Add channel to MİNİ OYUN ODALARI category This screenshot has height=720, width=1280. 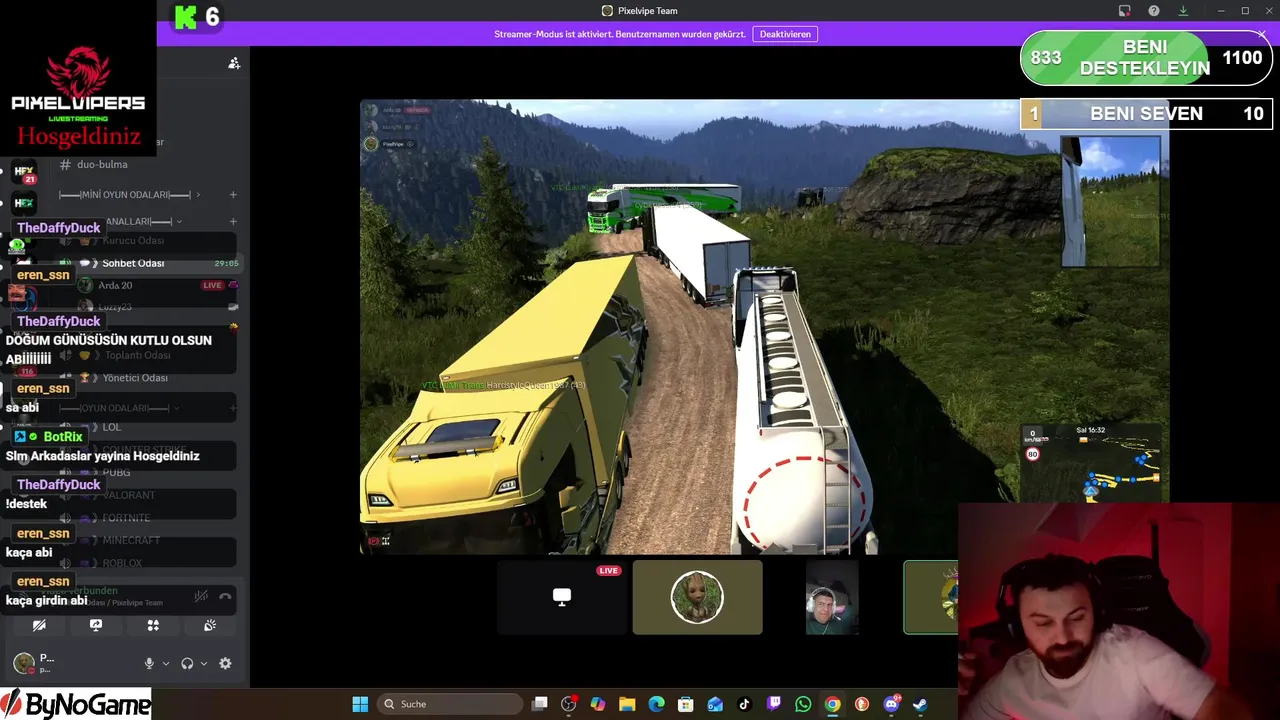click(x=233, y=195)
